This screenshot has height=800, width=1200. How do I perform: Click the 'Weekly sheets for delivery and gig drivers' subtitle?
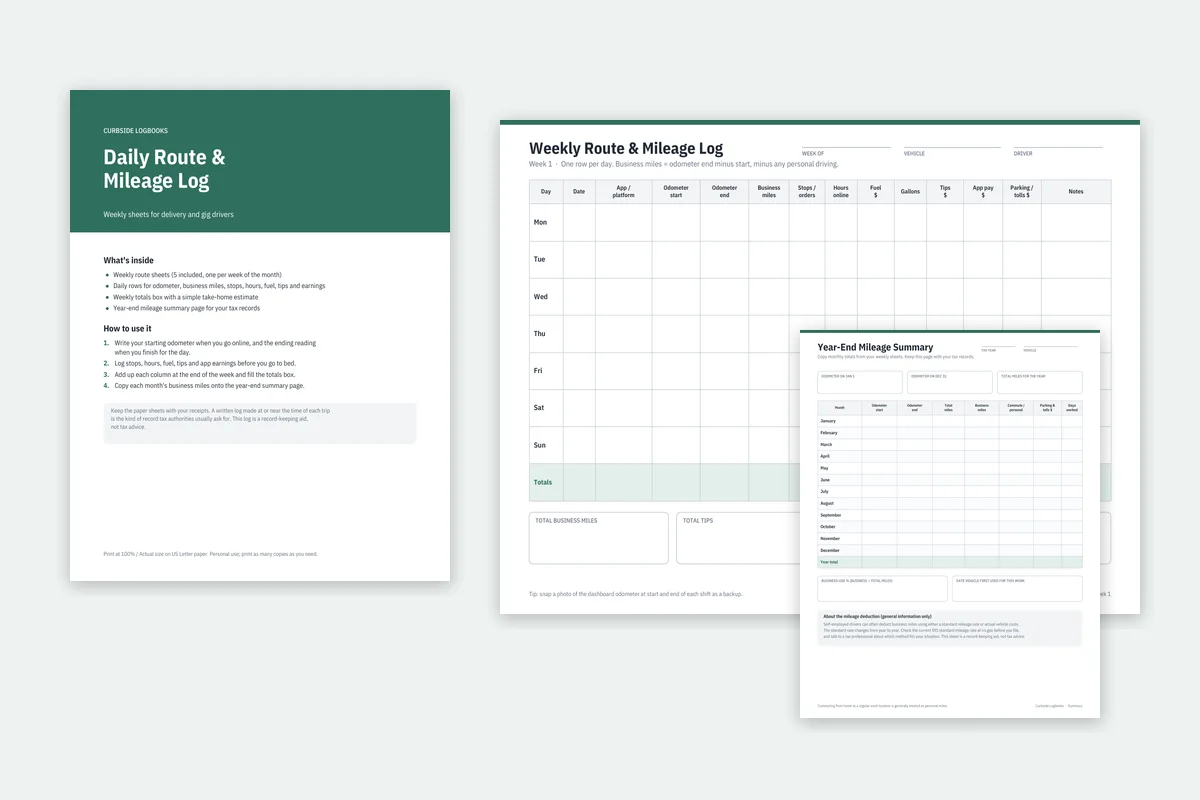(x=168, y=215)
